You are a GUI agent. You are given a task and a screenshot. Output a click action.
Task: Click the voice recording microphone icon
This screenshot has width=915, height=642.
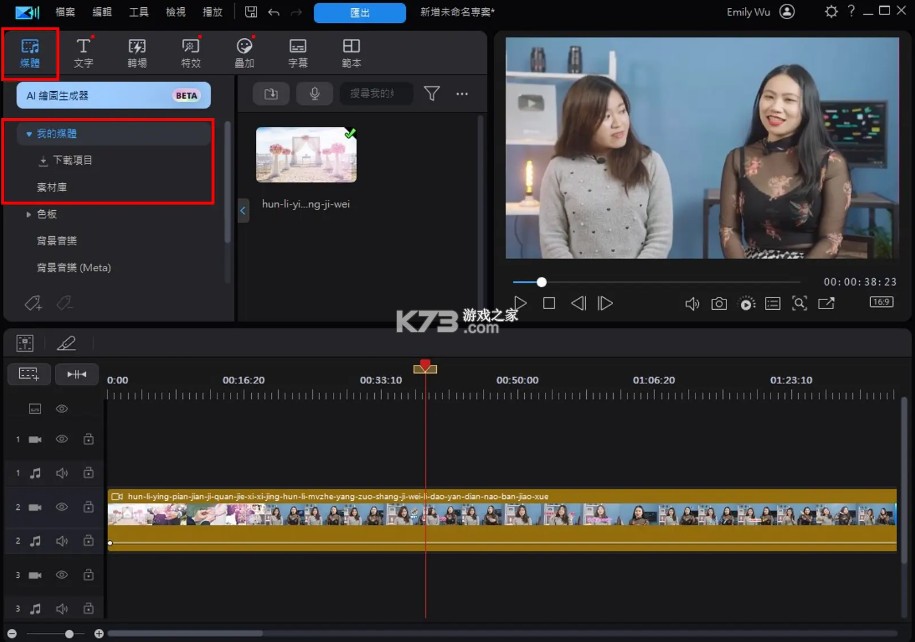[x=315, y=93]
